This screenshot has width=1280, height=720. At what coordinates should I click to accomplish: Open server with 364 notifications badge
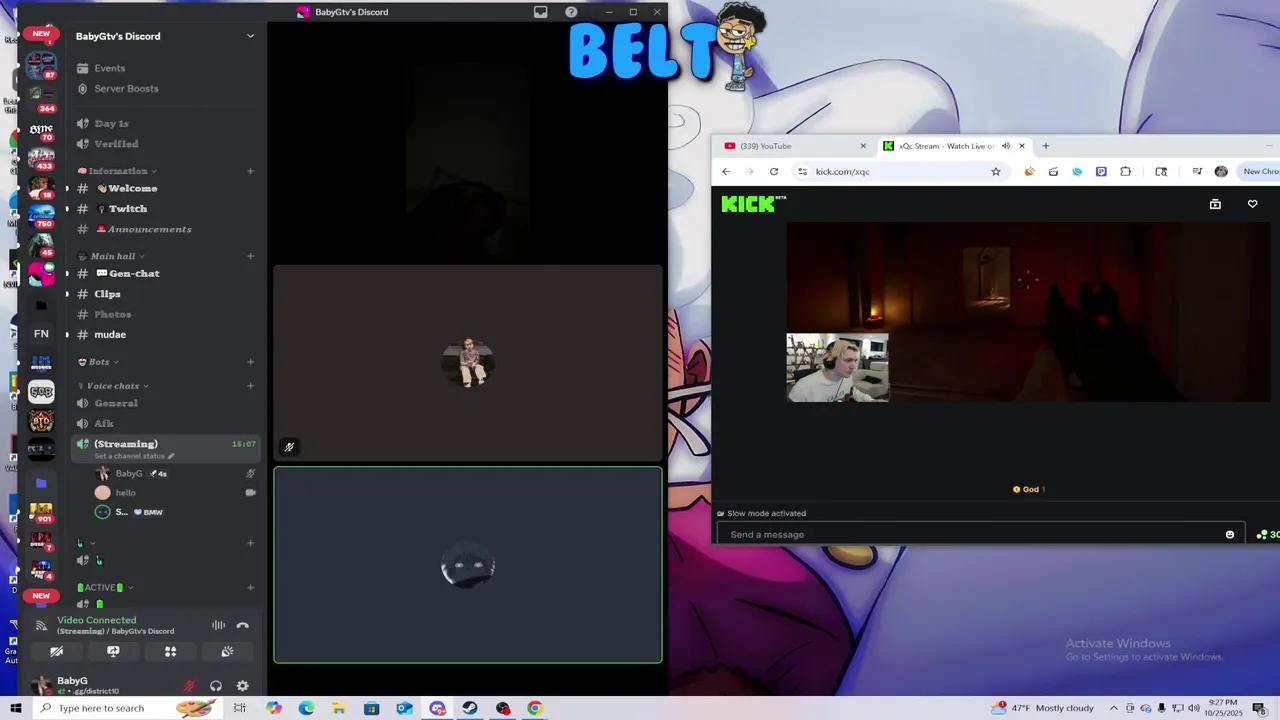(x=41, y=98)
